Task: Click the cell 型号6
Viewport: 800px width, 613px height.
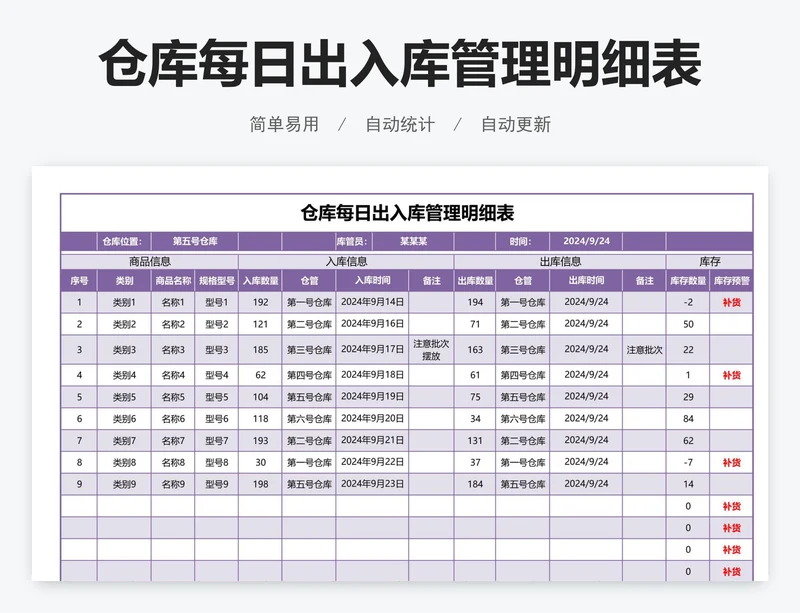Action: (217, 419)
